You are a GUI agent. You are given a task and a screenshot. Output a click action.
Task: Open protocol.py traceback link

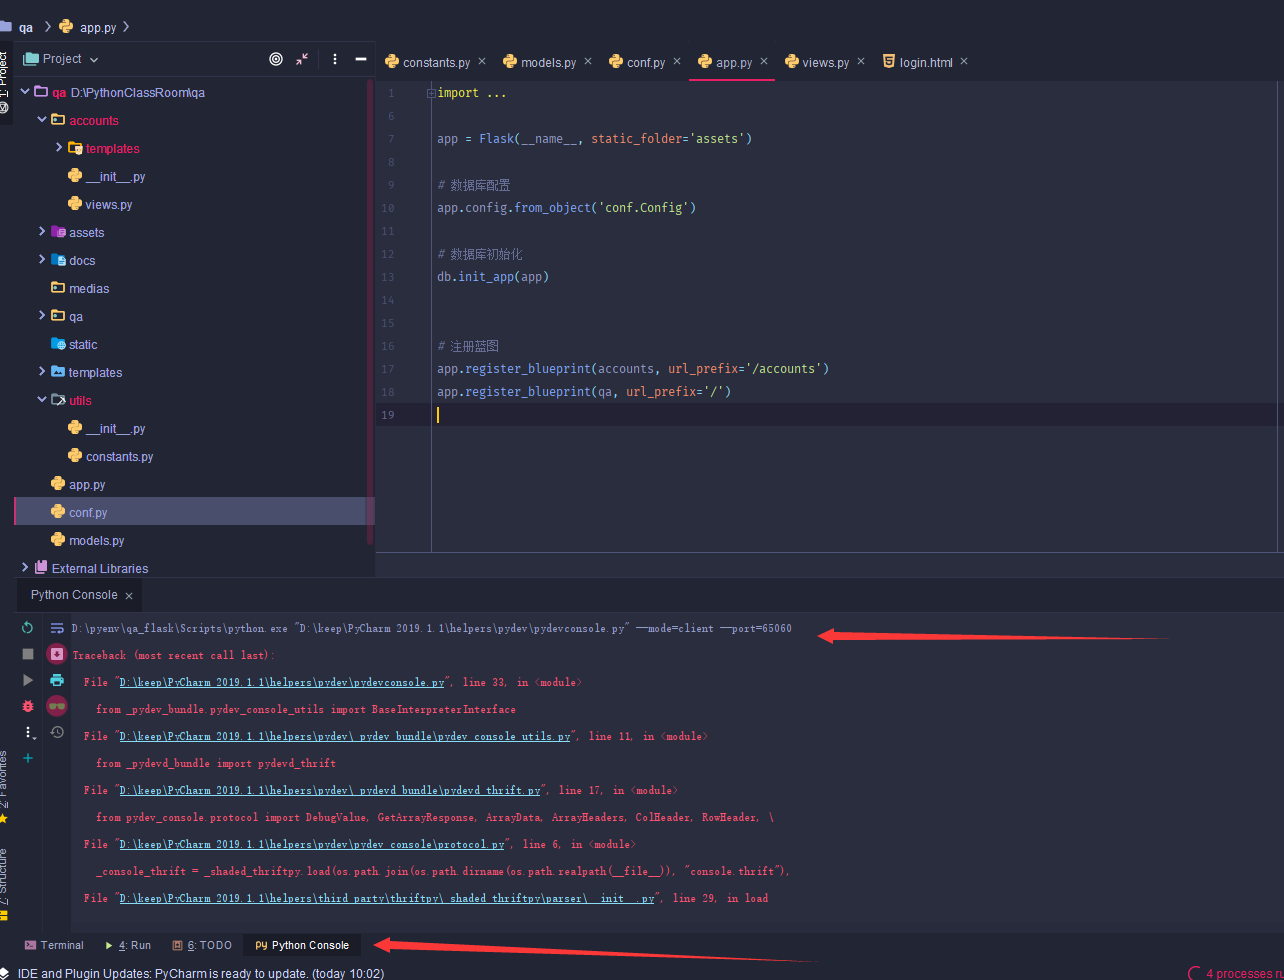(311, 844)
